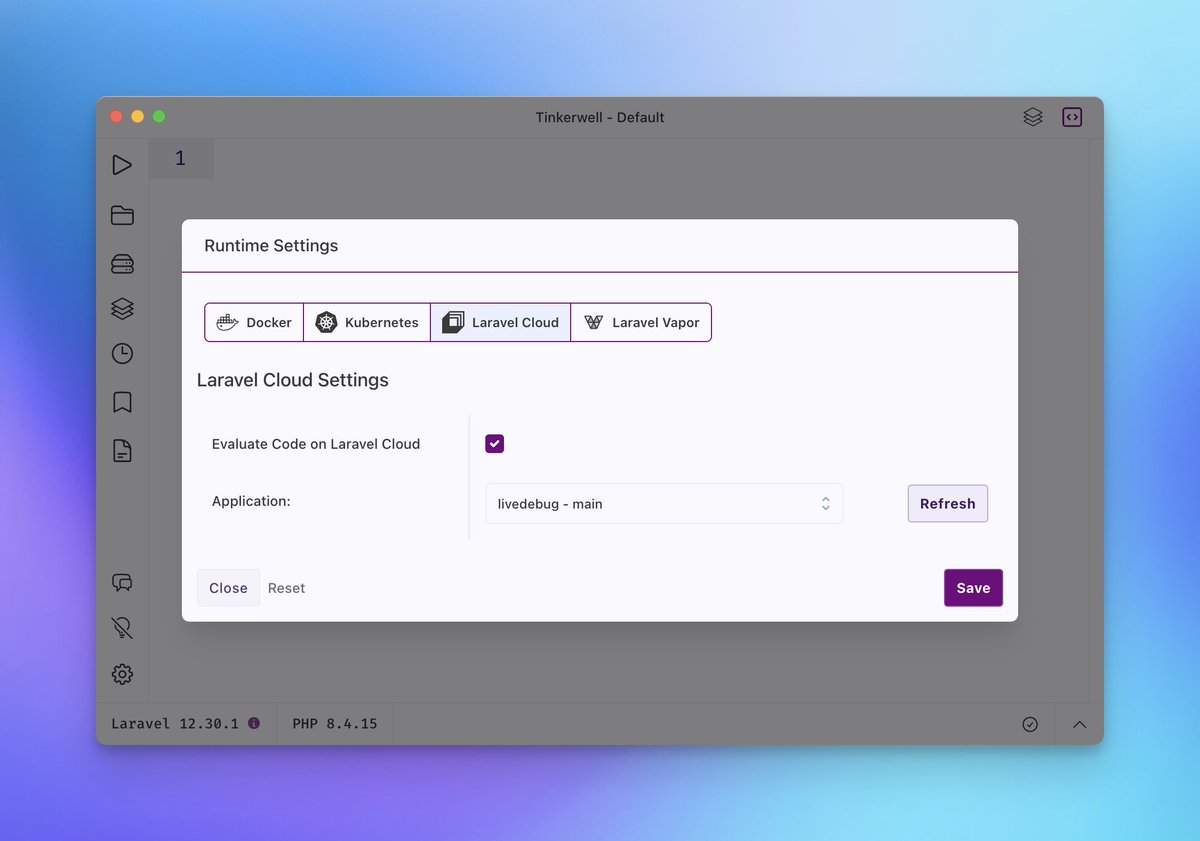
Task: Click the title bar layers icon
Action: point(1033,117)
